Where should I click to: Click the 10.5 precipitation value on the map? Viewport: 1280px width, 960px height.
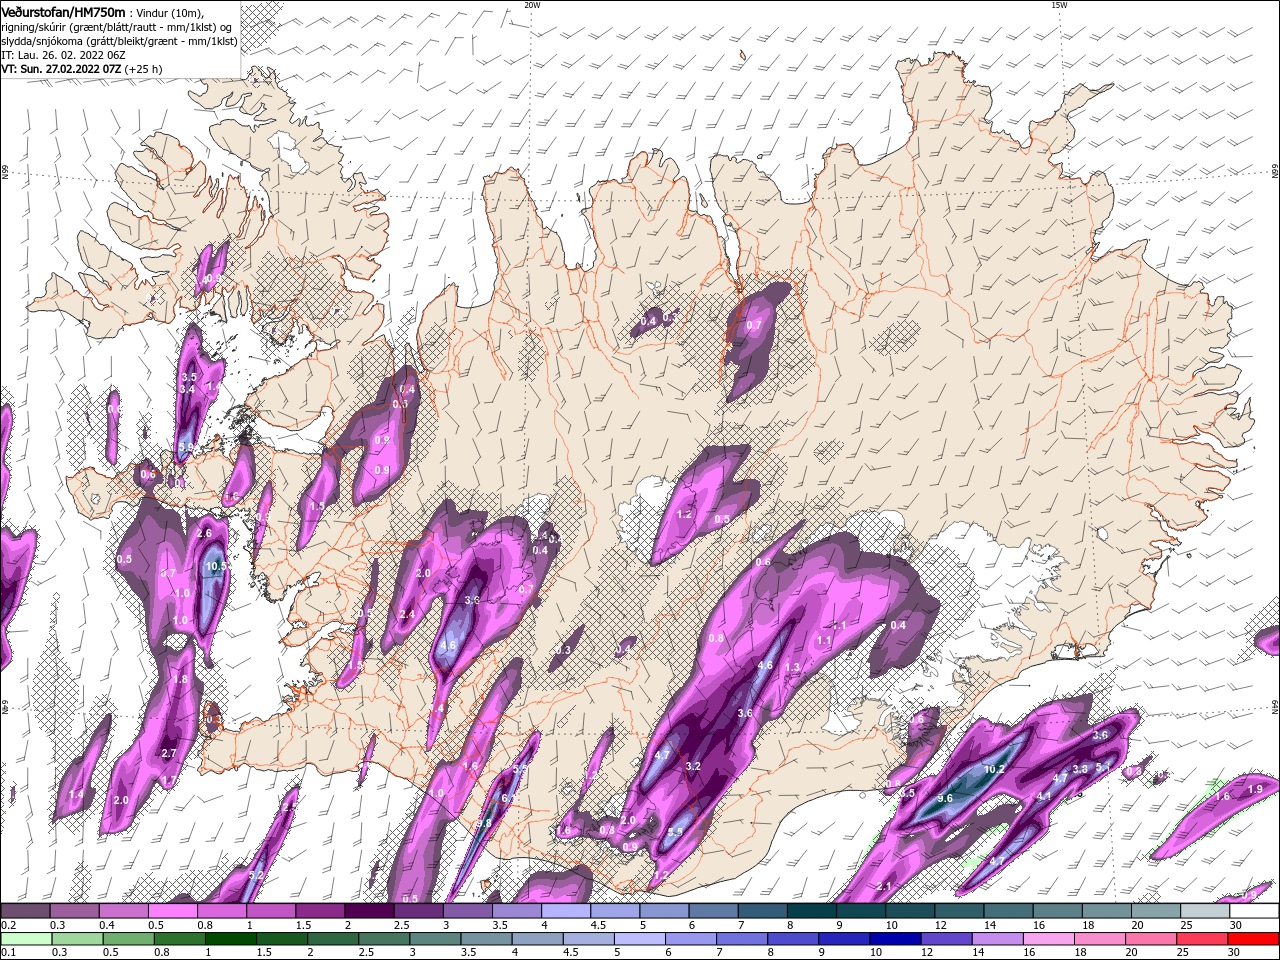click(x=216, y=566)
